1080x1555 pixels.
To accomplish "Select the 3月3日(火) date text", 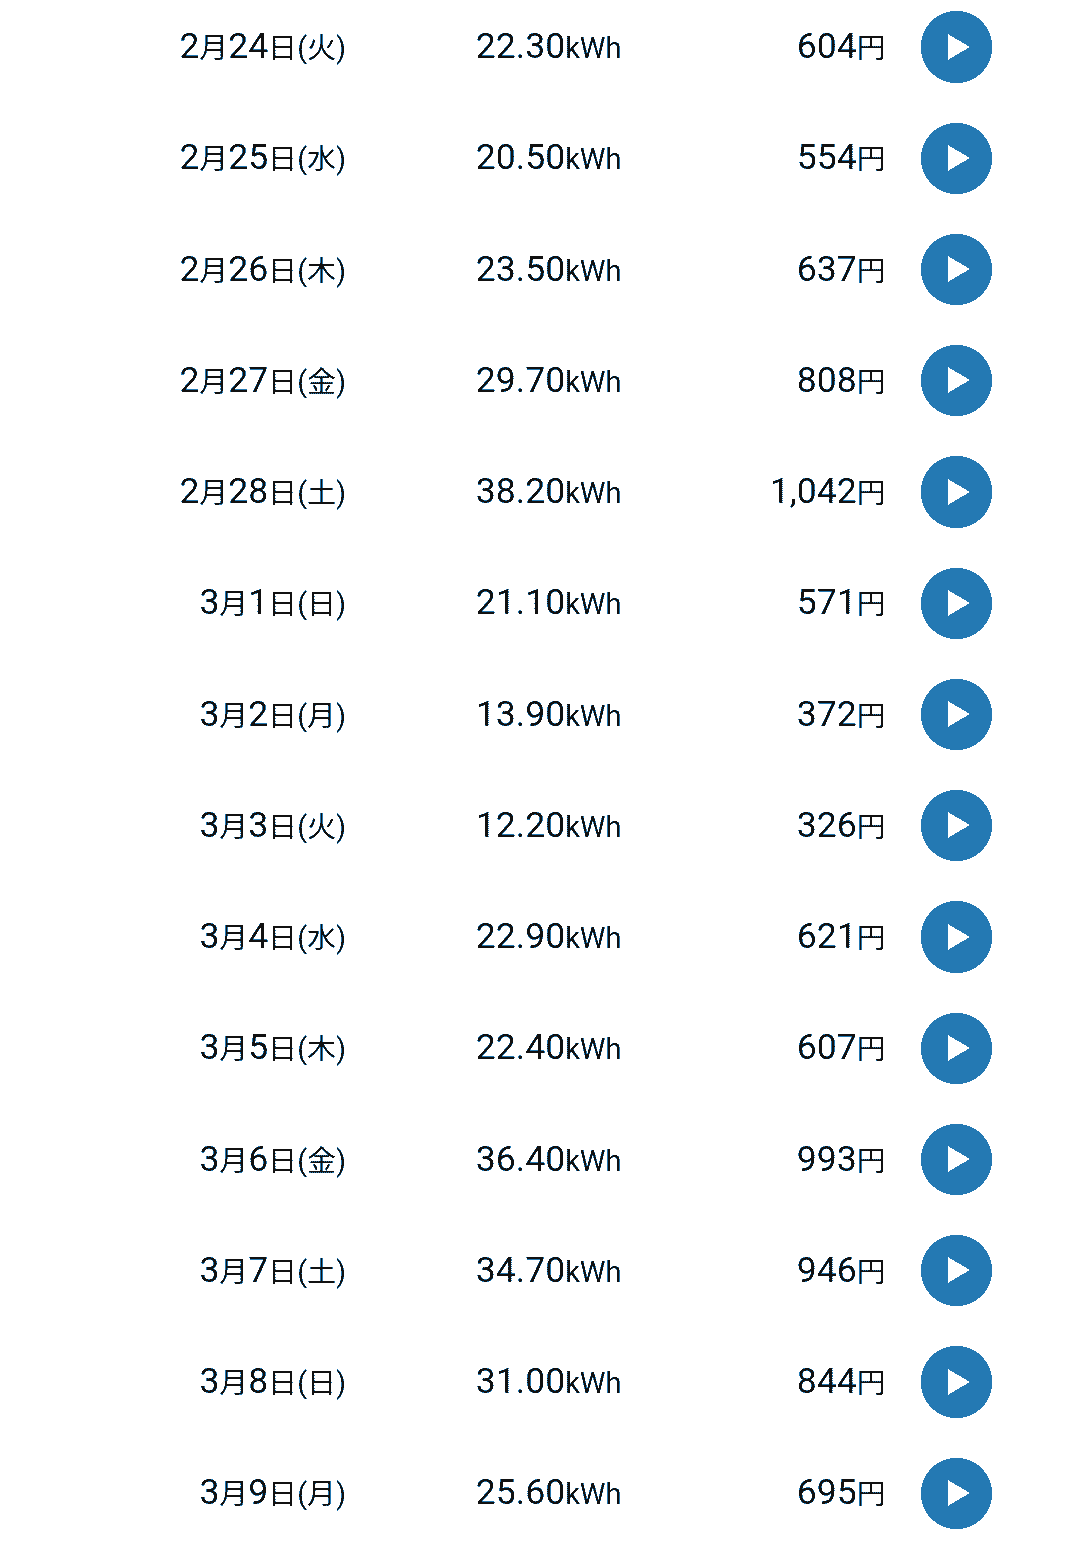I will 272,826.
